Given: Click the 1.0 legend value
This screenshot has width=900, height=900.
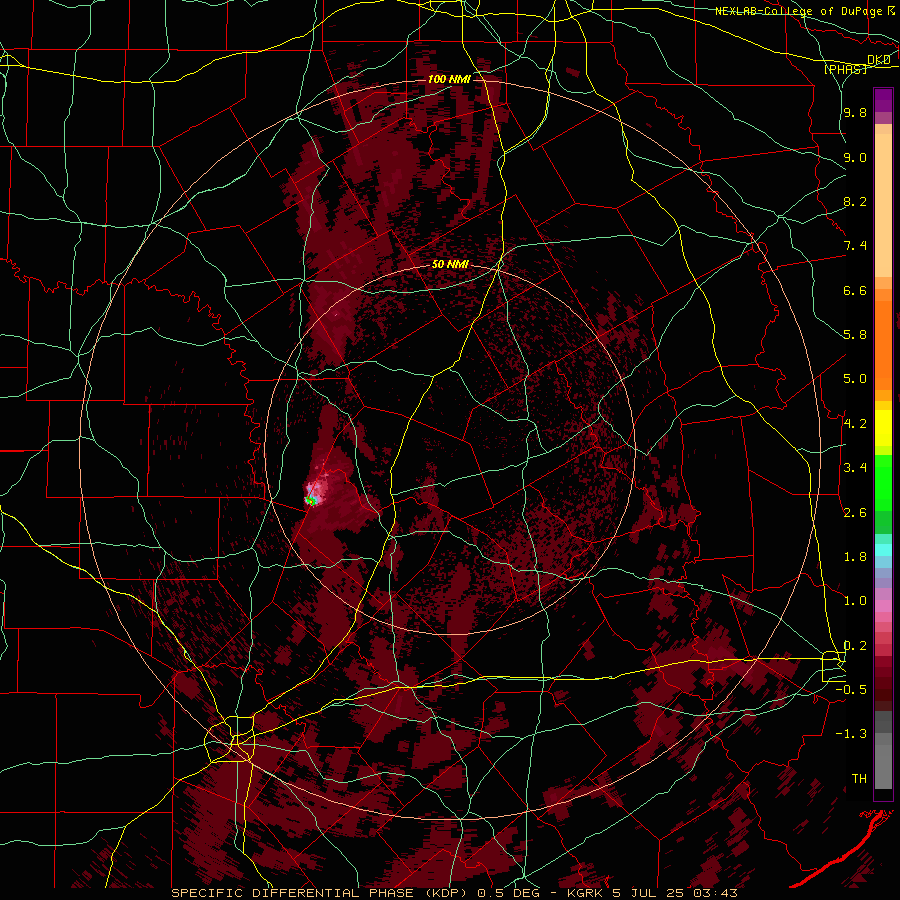Looking at the screenshot, I should coord(855,601).
